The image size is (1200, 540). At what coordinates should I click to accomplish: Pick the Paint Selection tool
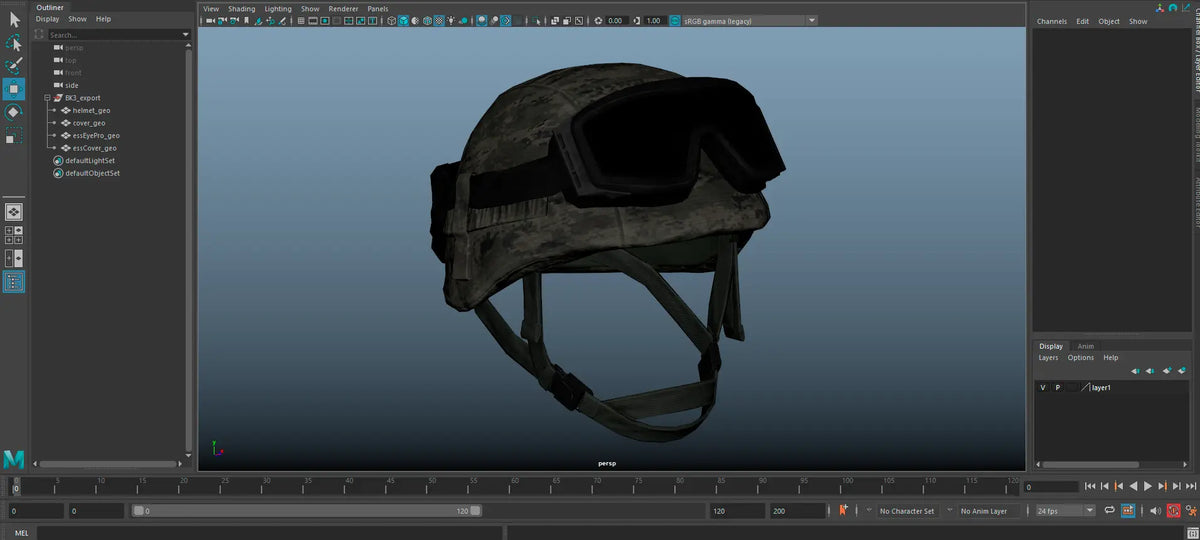(x=14, y=66)
